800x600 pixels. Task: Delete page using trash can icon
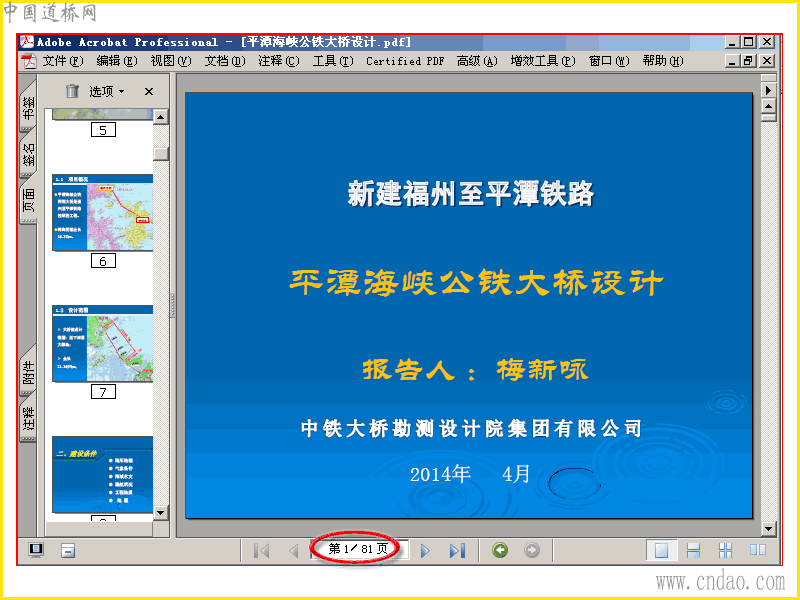[x=72, y=91]
